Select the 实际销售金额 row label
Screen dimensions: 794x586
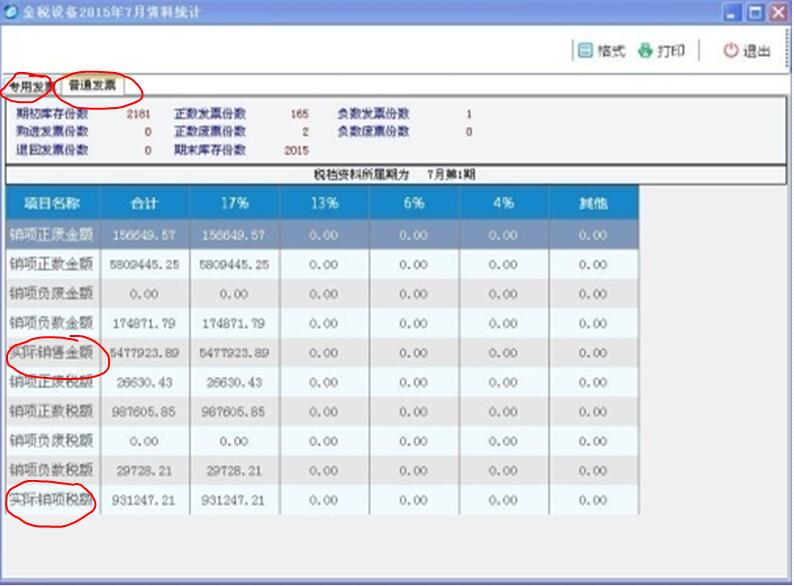click(x=52, y=352)
